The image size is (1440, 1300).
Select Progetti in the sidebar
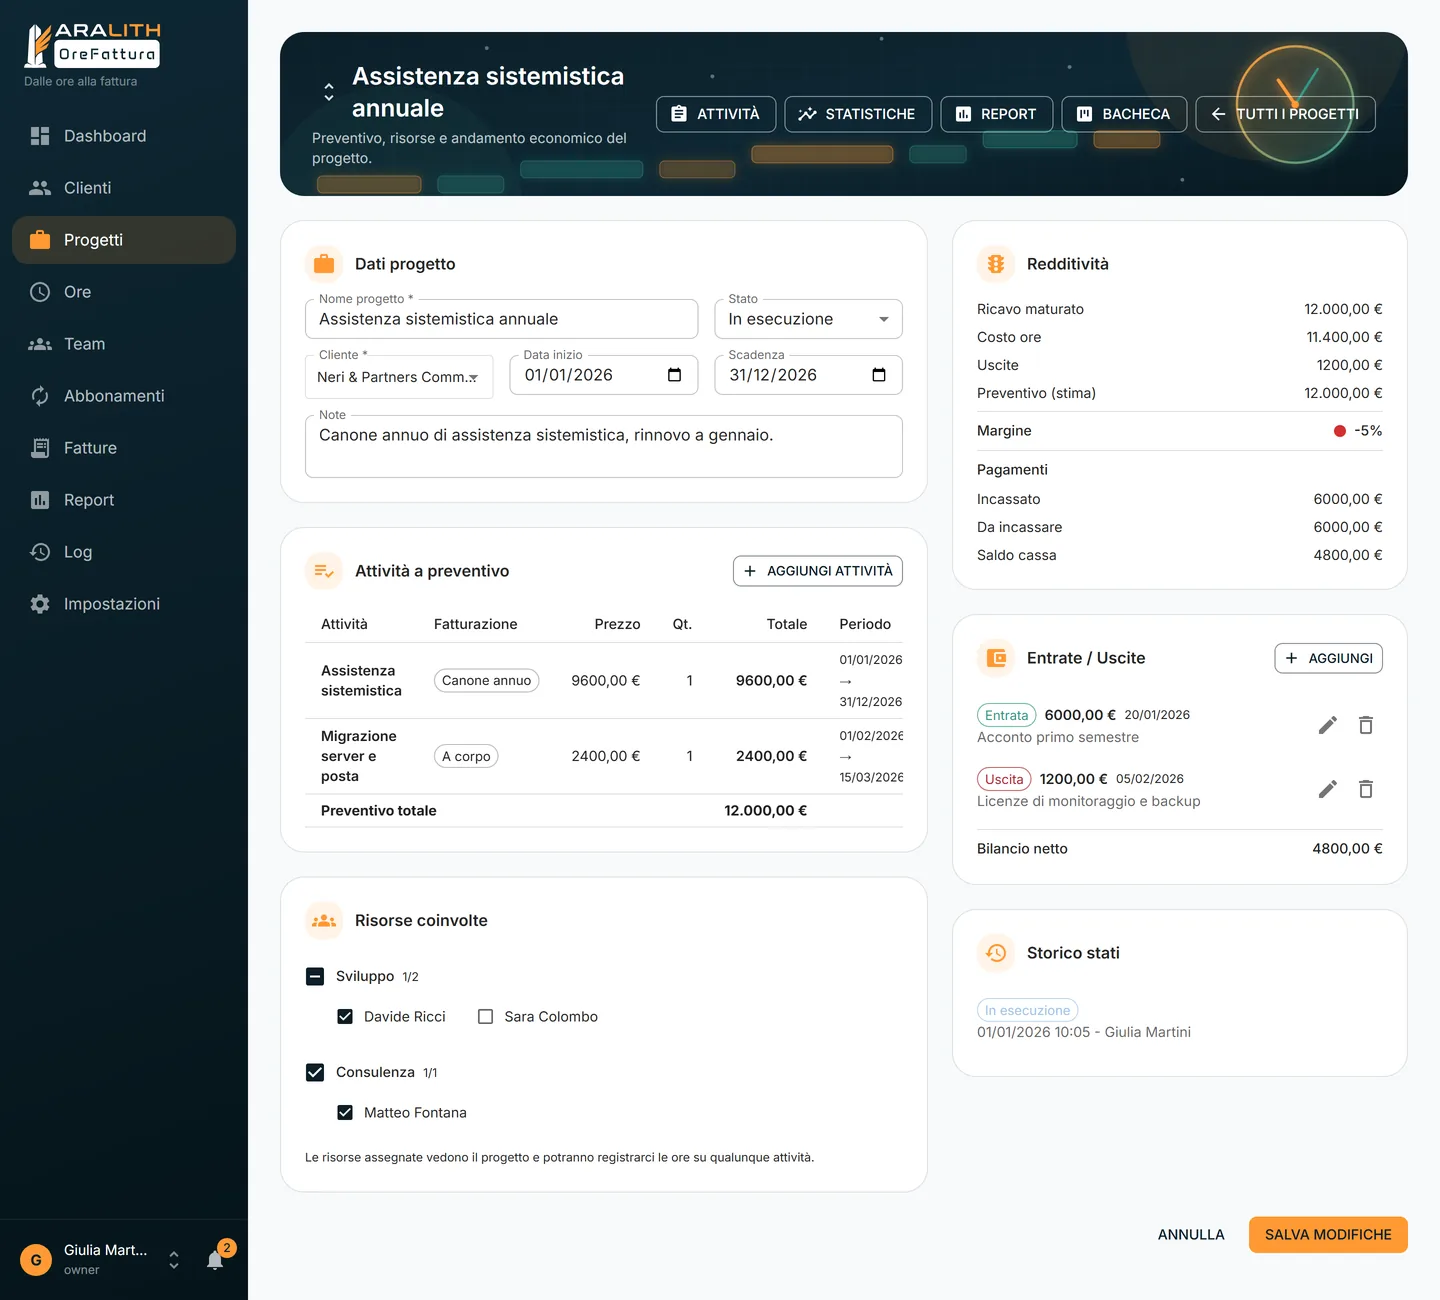point(124,240)
